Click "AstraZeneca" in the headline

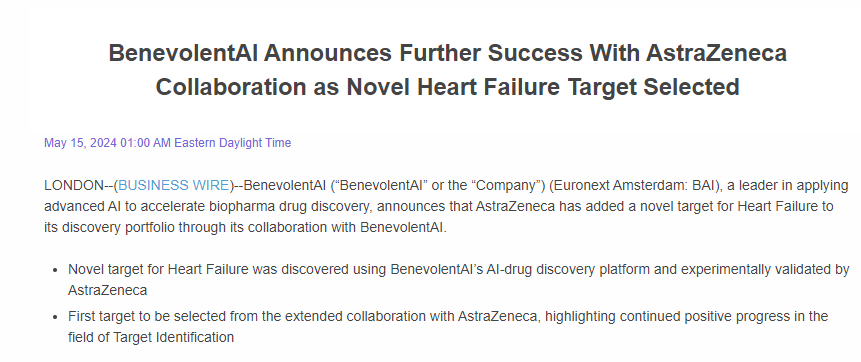click(x=716, y=53)
